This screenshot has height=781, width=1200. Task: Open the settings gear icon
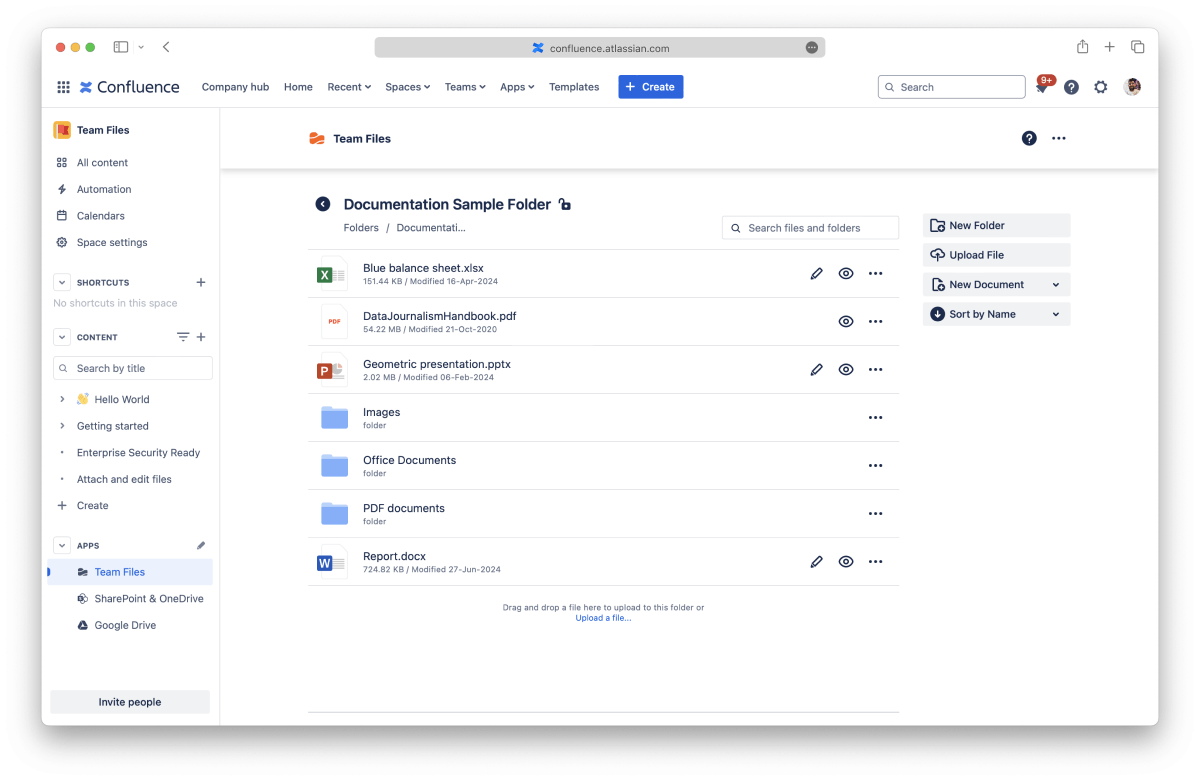[1101, 87]
